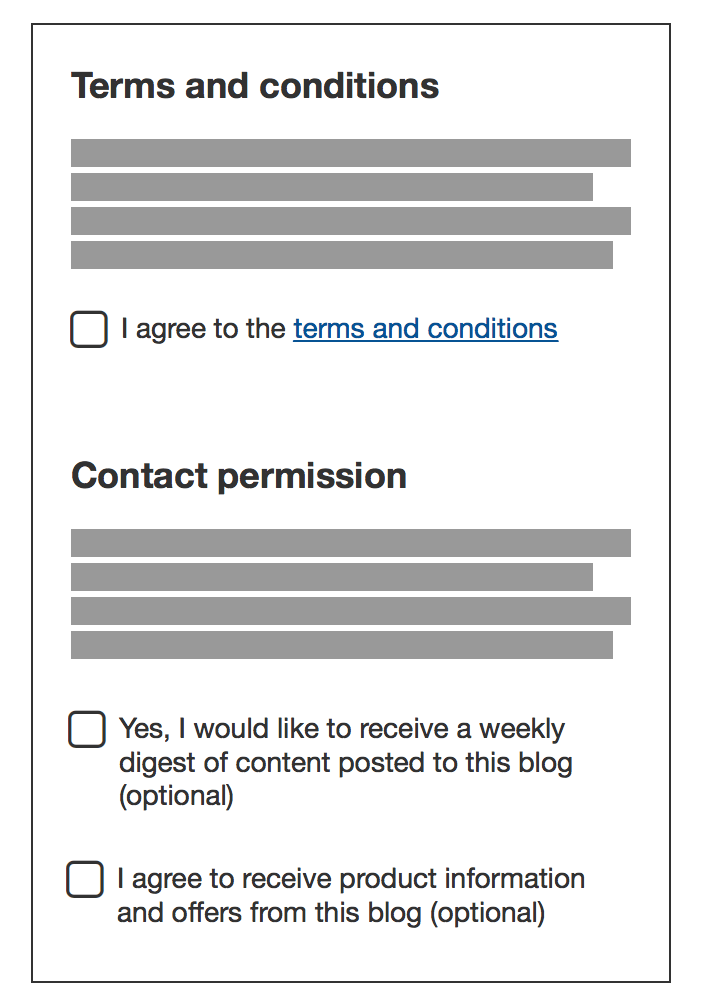
Task: Click "digest of content posted to this blog" text
Action: pos(345,763)
